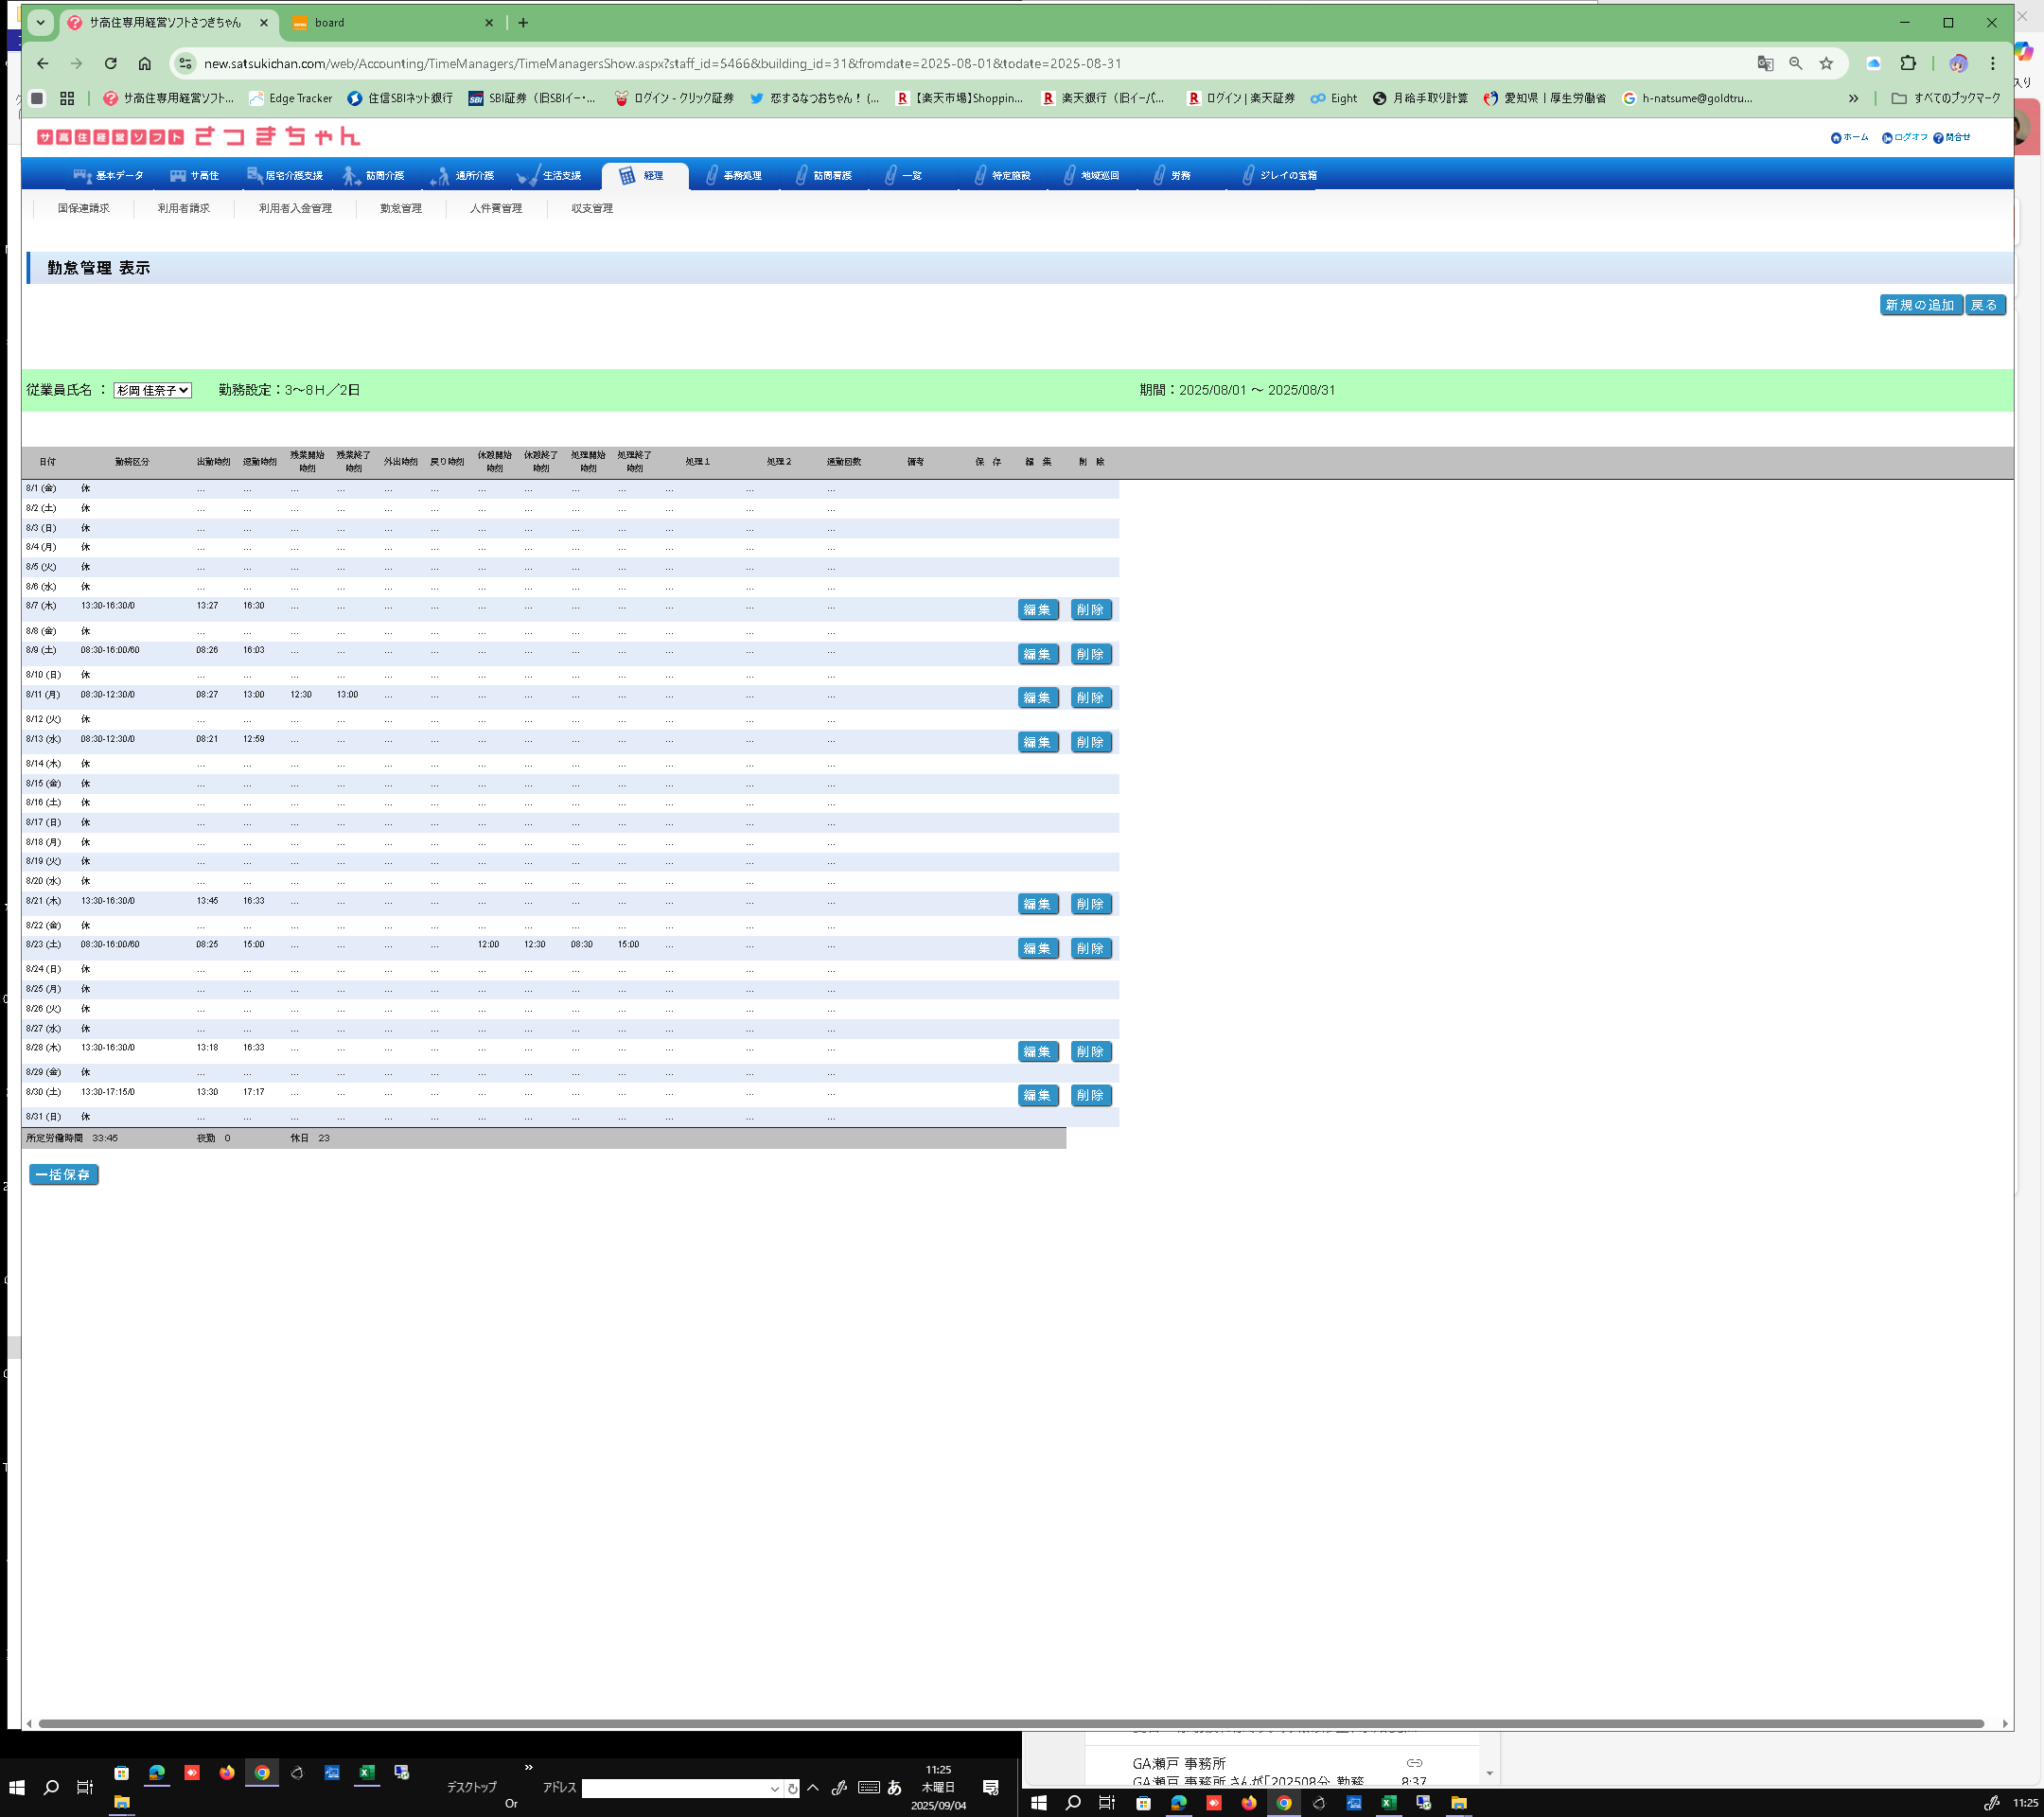The width and height of the screenshot is (2044, 1817).
Task: Click 削除 button for 8/30 row
Action: [1090, 1096]
